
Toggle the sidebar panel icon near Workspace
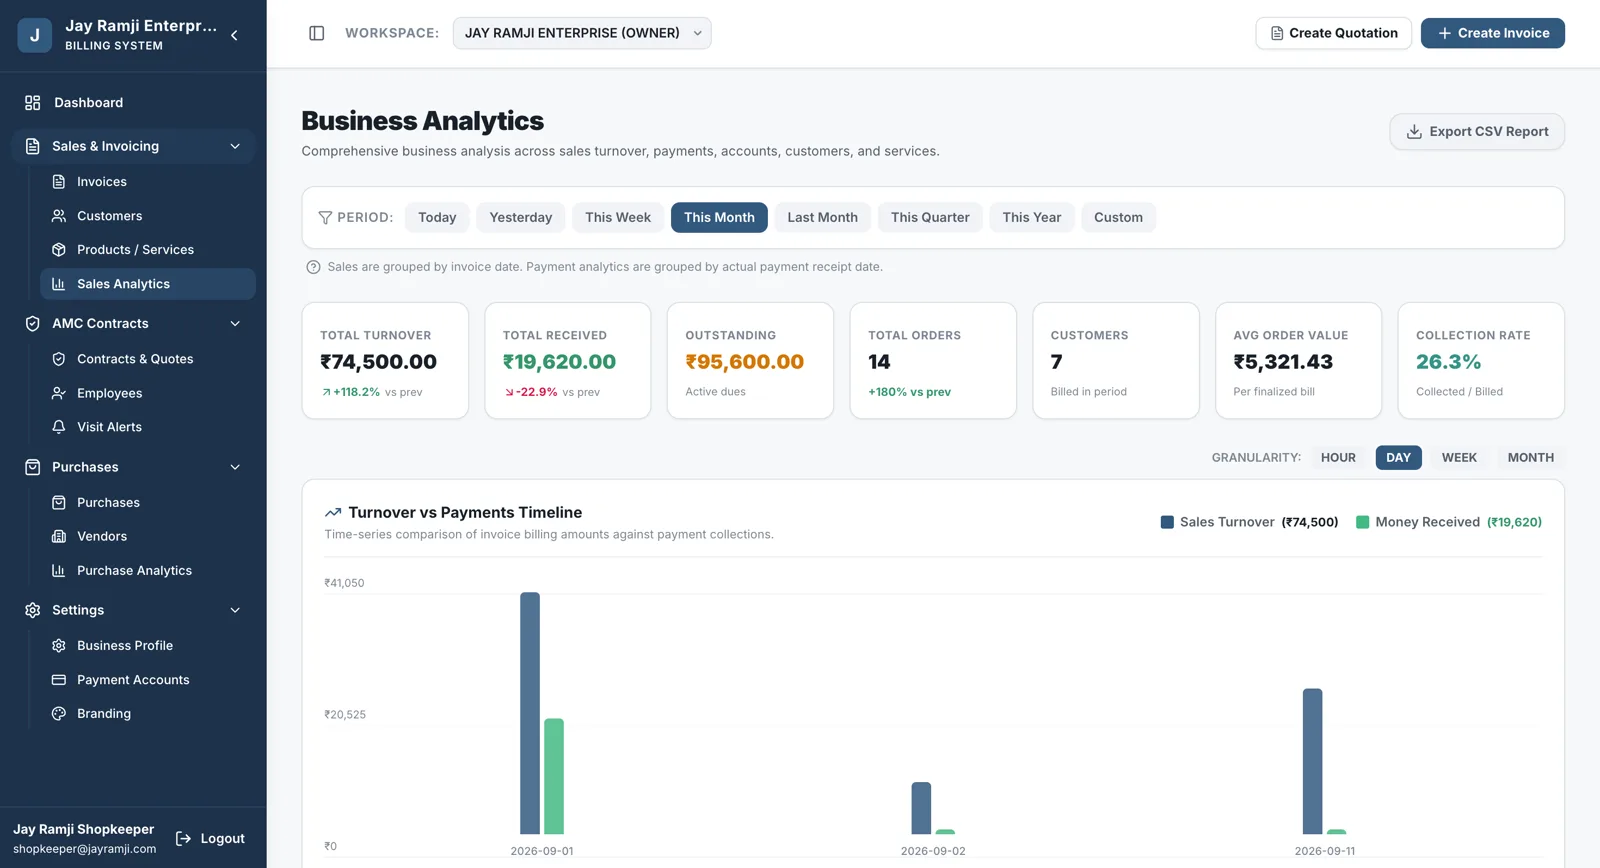(317, 33)
